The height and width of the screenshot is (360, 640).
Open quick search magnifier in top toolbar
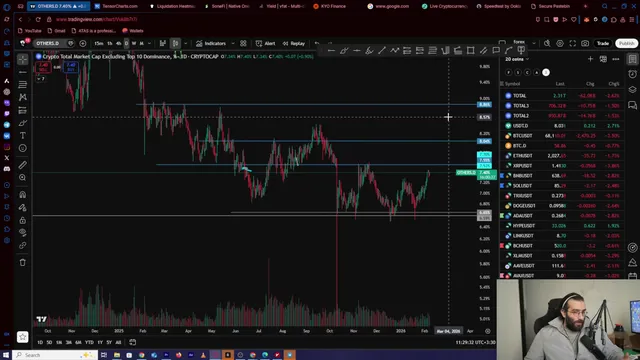pos(547,43)
